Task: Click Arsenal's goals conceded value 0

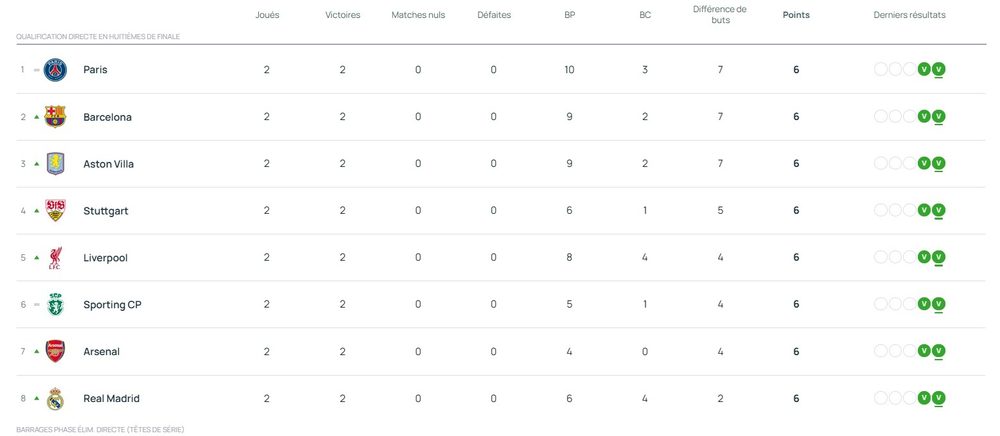Action: click(645, 352)
